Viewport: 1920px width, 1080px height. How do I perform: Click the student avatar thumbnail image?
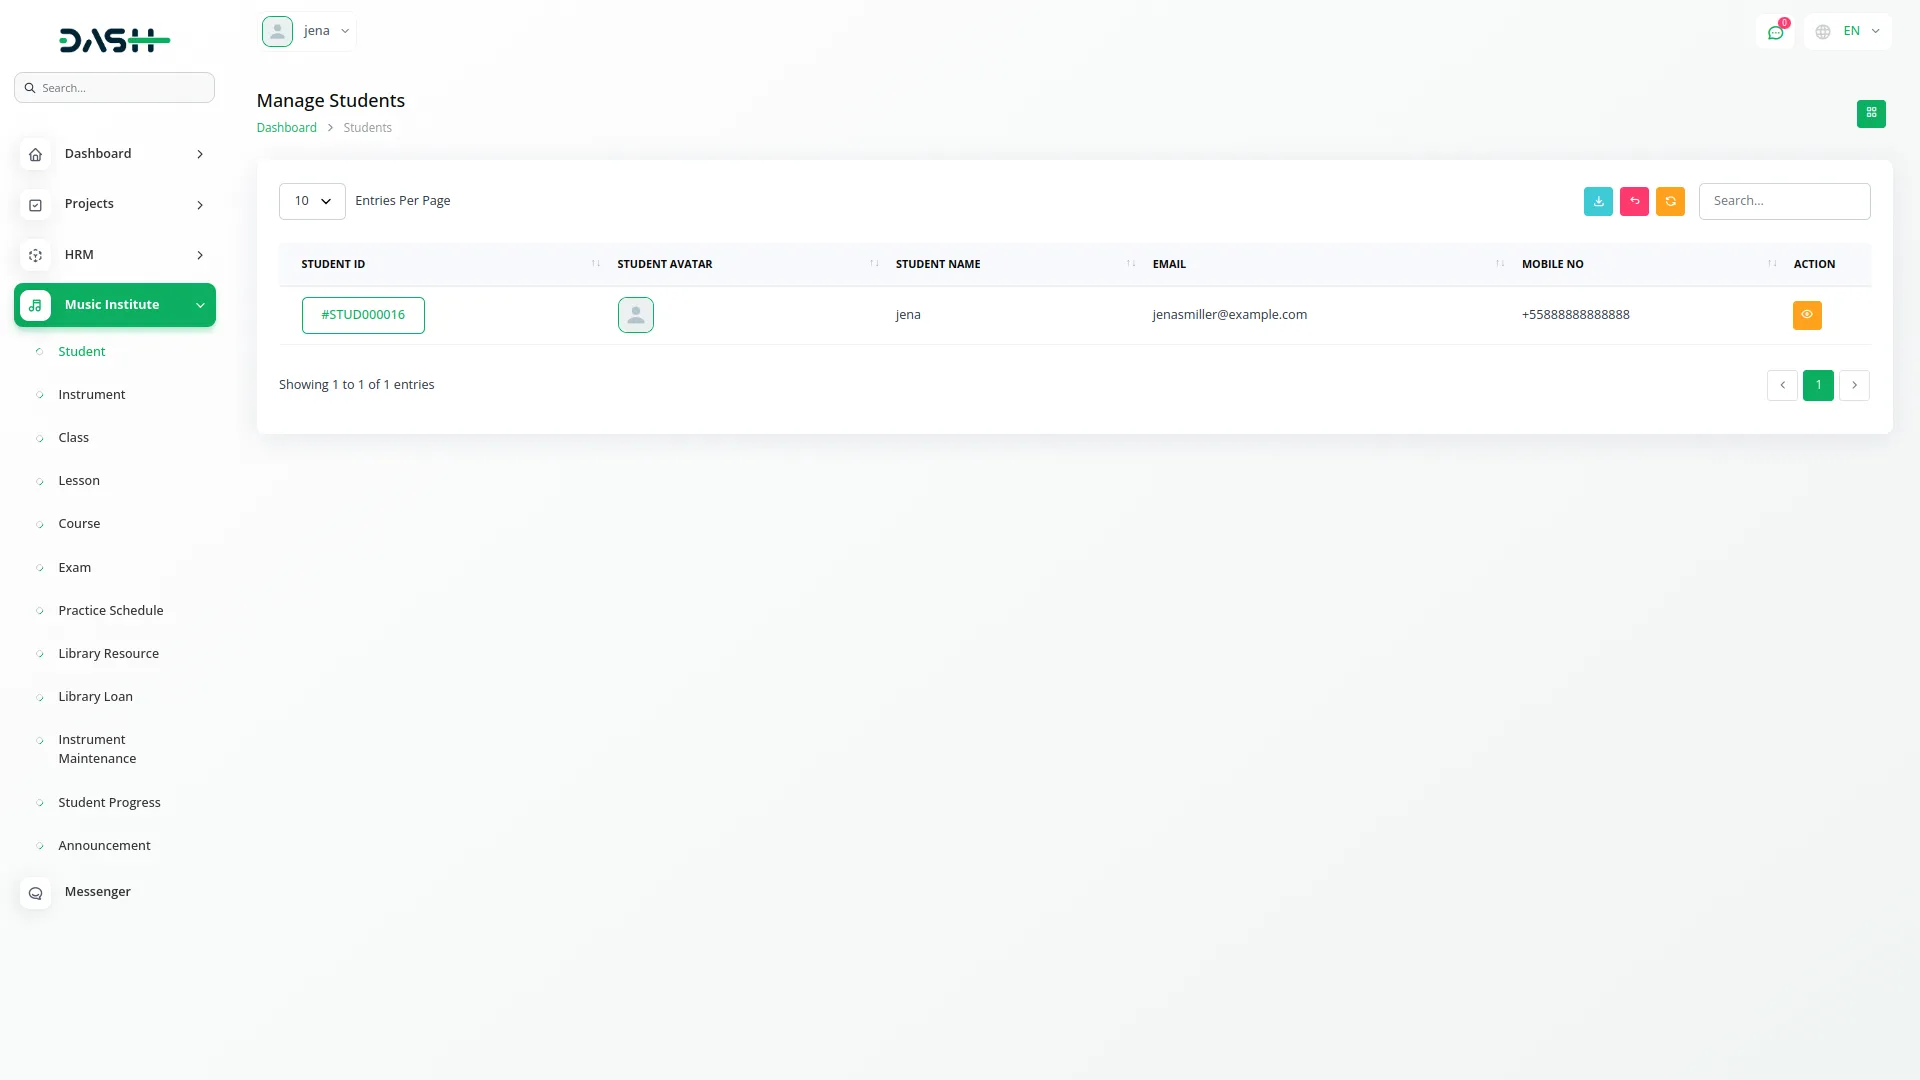click(635, 315)
